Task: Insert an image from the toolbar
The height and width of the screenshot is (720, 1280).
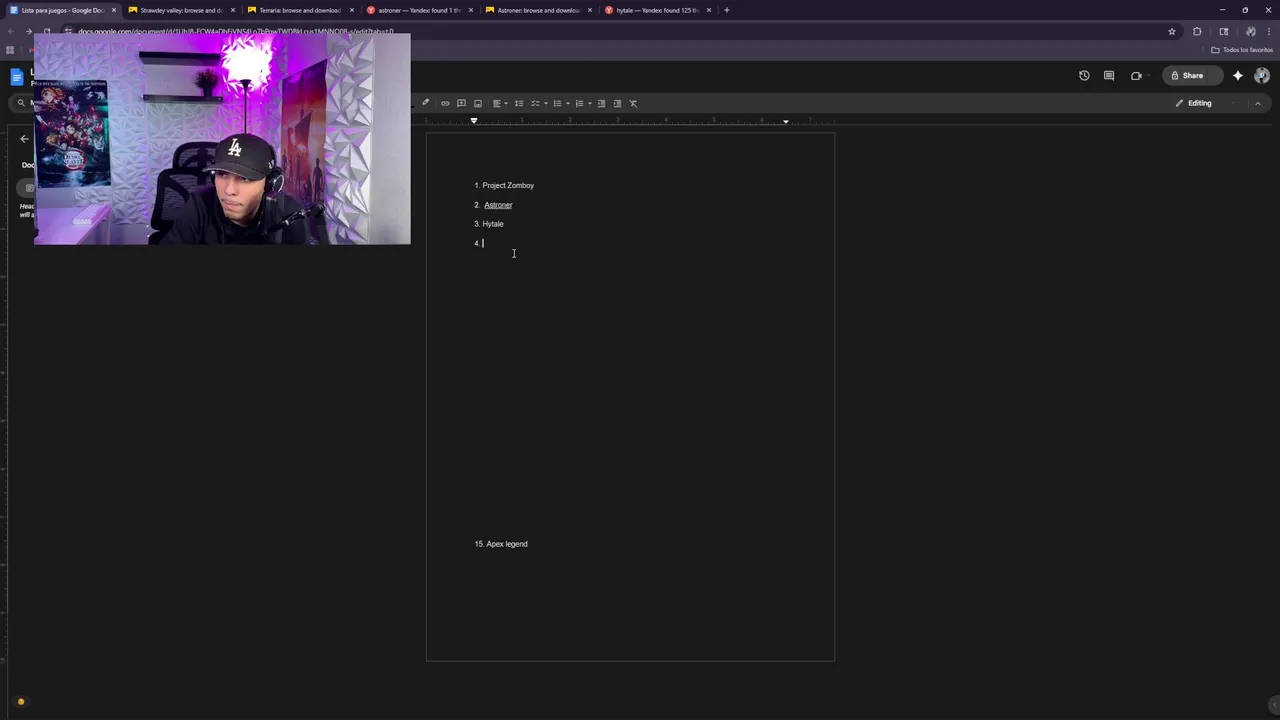Action: (477, 103)
